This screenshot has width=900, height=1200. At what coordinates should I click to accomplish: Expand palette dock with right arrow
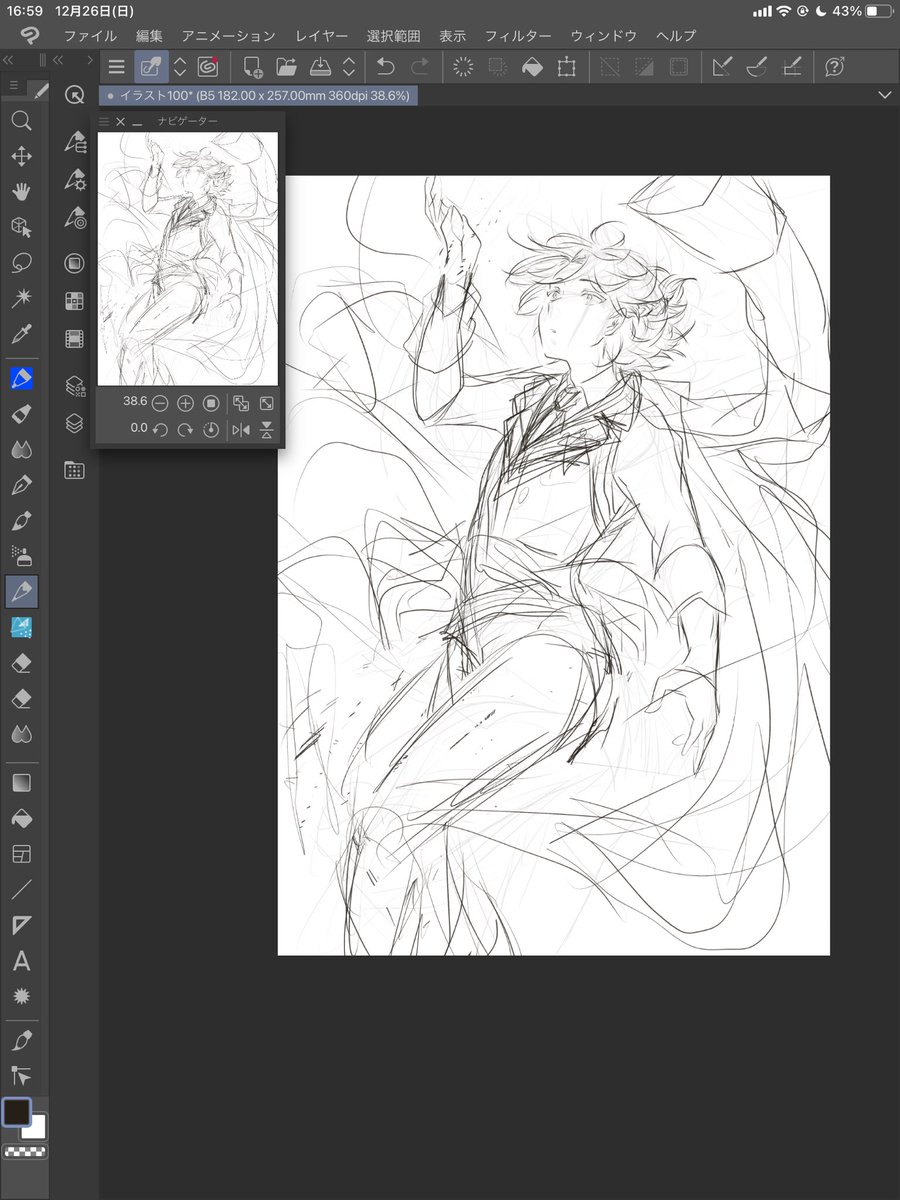90,61
